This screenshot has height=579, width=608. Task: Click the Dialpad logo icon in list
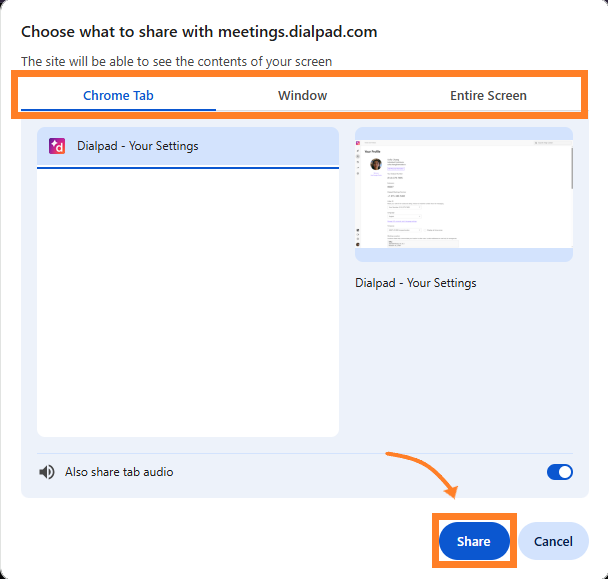[x=57, y=146]
